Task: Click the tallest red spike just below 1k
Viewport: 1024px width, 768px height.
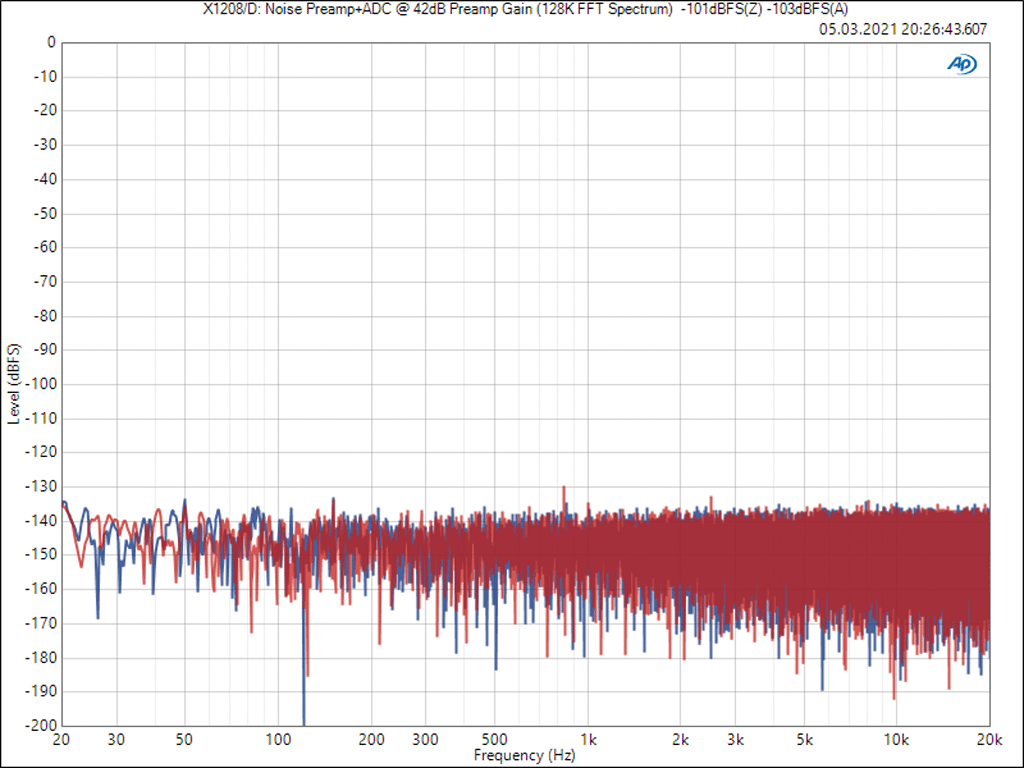Action: [564, 500]
